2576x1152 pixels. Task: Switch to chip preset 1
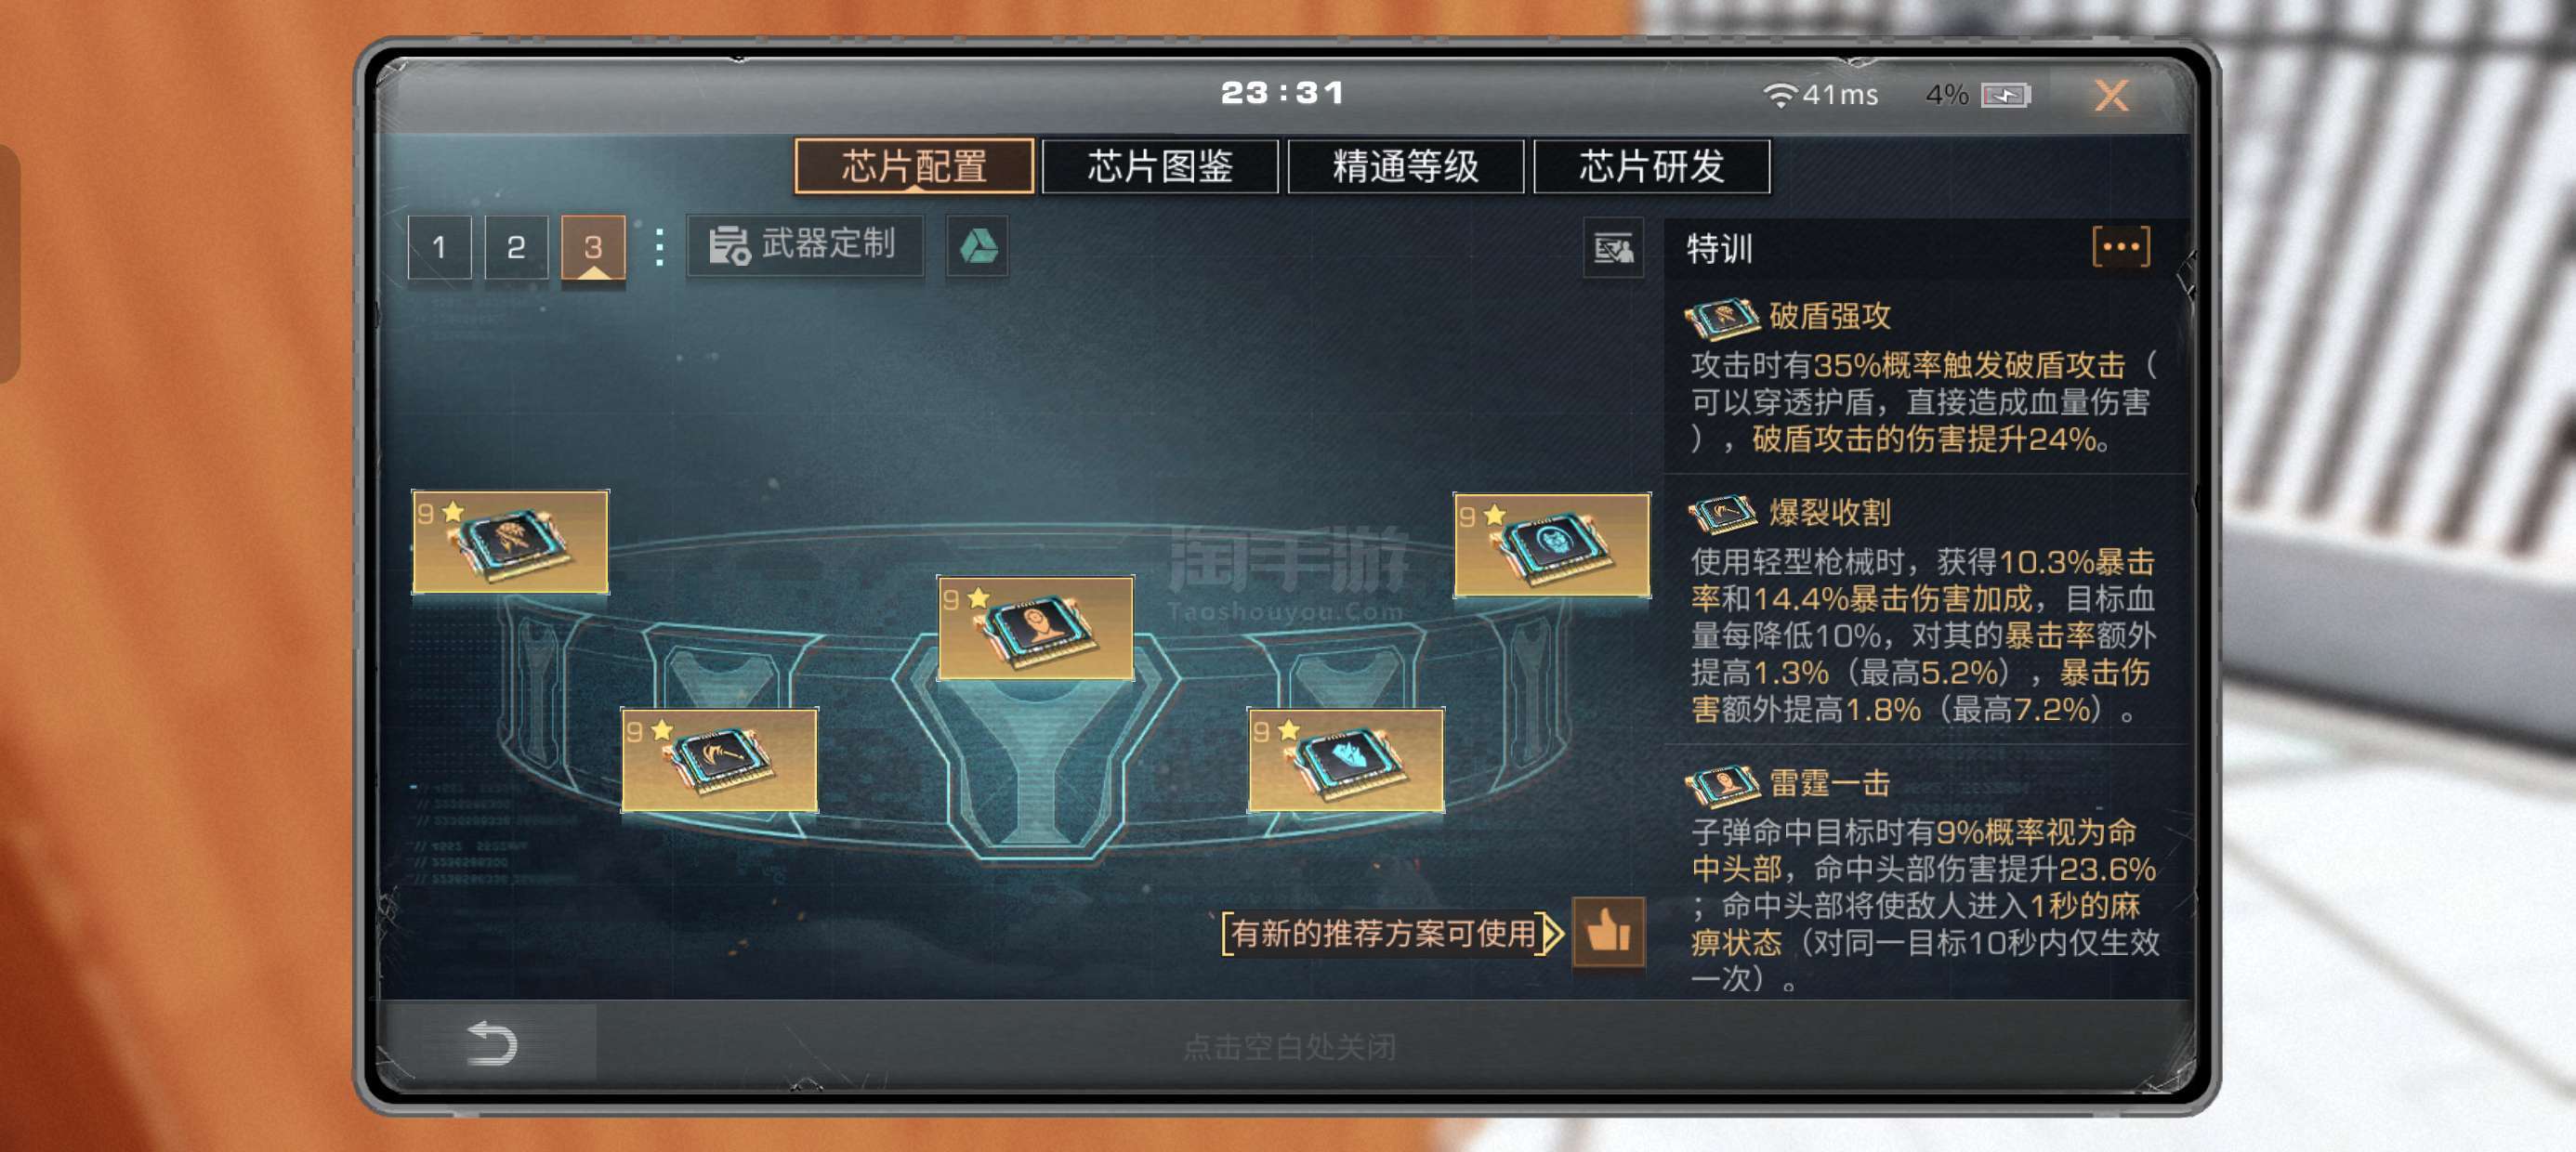point(439,247)
